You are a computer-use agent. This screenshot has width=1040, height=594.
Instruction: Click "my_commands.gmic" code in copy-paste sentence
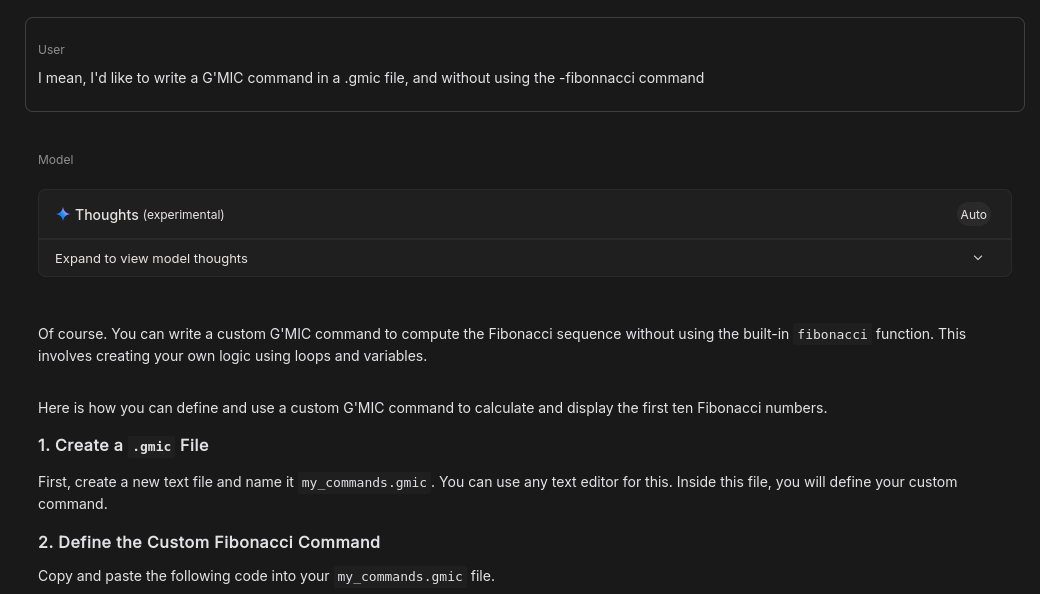[400, 577]
